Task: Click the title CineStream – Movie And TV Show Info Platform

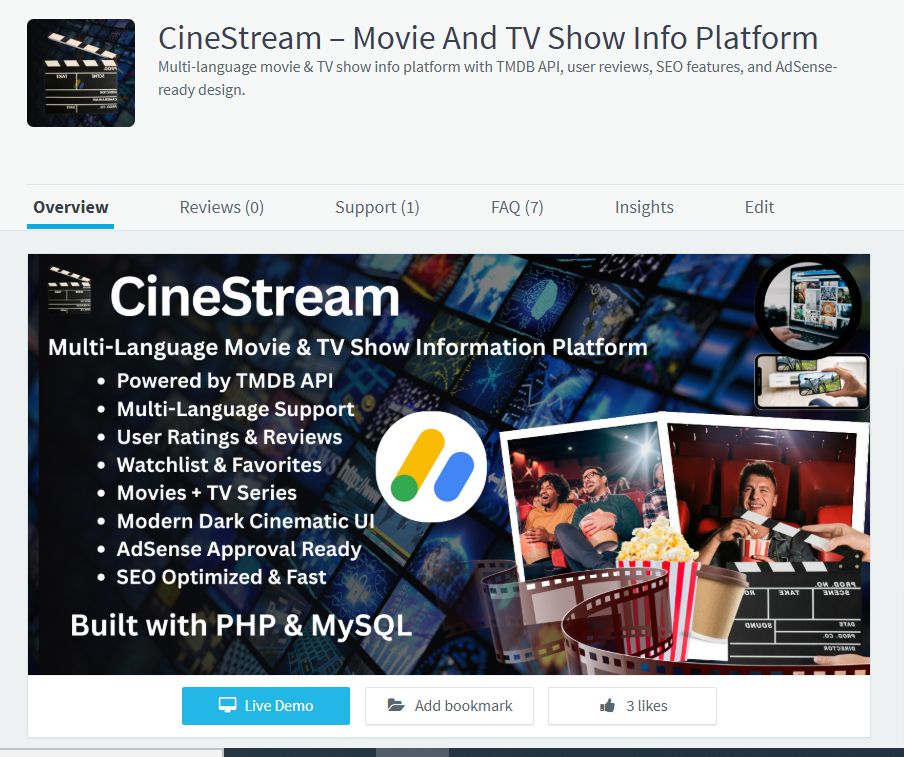Action: (488, 38)
